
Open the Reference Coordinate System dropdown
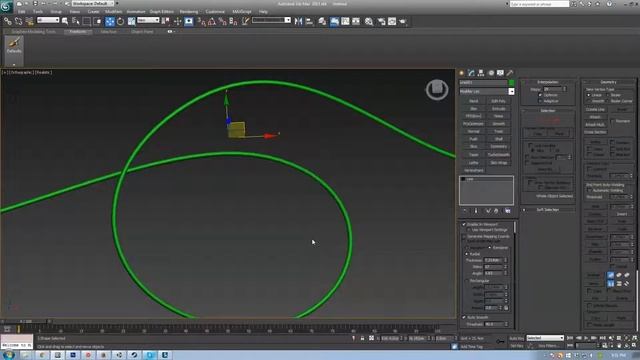[x=148, y=20]
